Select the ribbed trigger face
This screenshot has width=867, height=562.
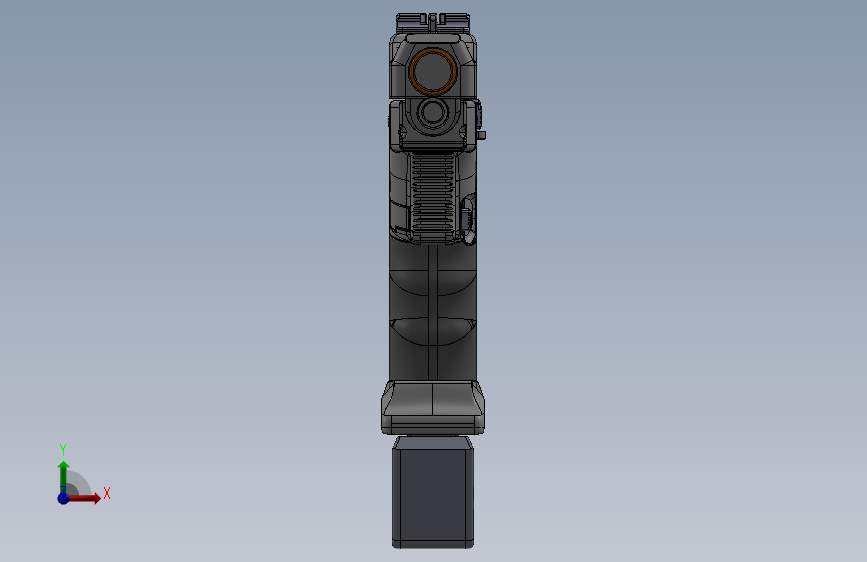(x=433, y=195)
